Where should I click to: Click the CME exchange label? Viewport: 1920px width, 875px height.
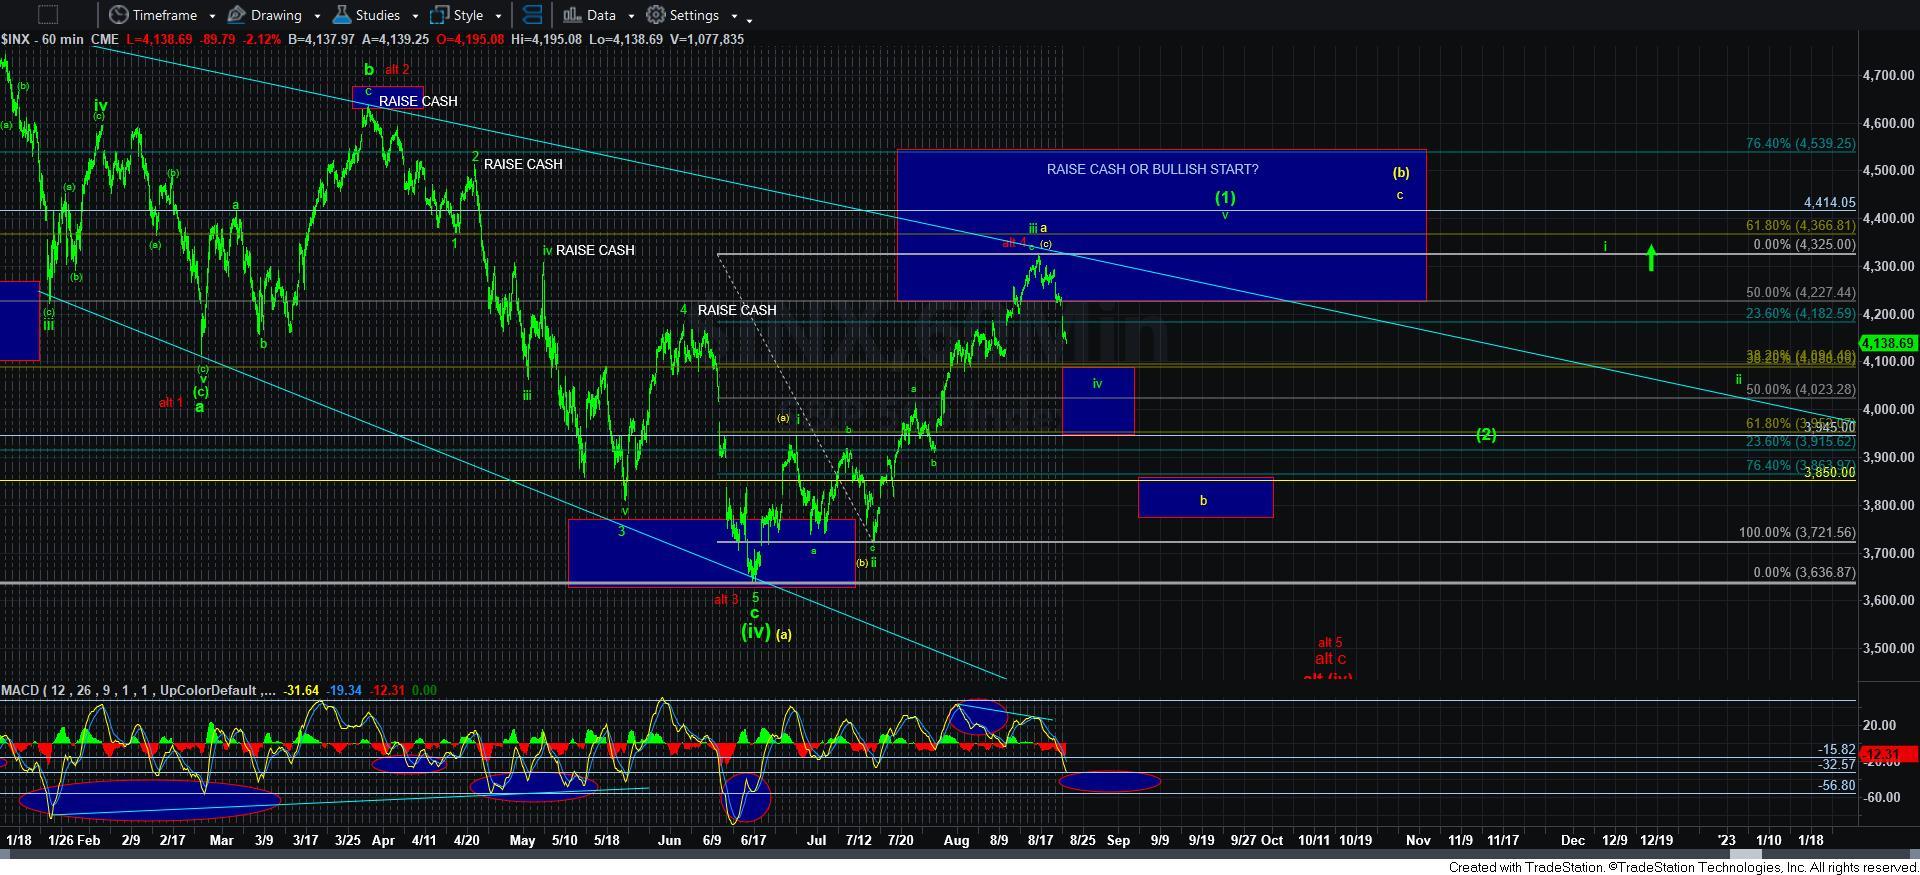(104, 39)
